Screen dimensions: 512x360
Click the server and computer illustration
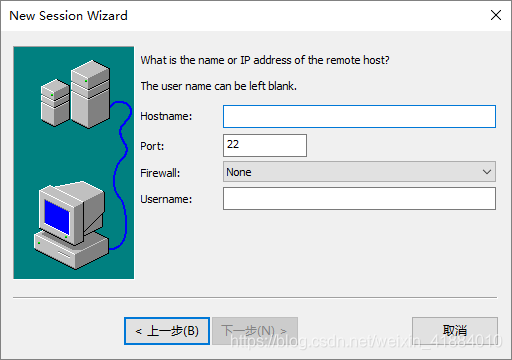point(74,163)
